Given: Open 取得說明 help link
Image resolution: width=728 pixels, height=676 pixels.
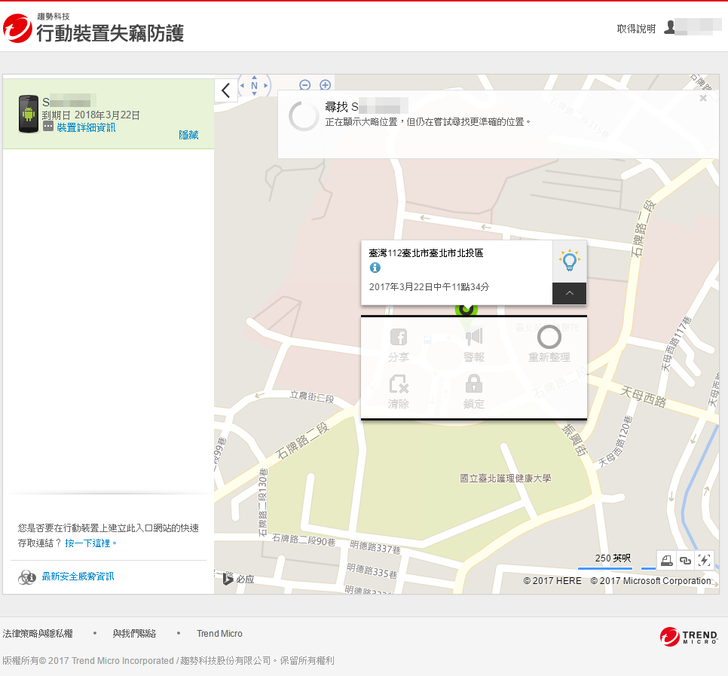Looking at the screenshot, I should (636, 29).
